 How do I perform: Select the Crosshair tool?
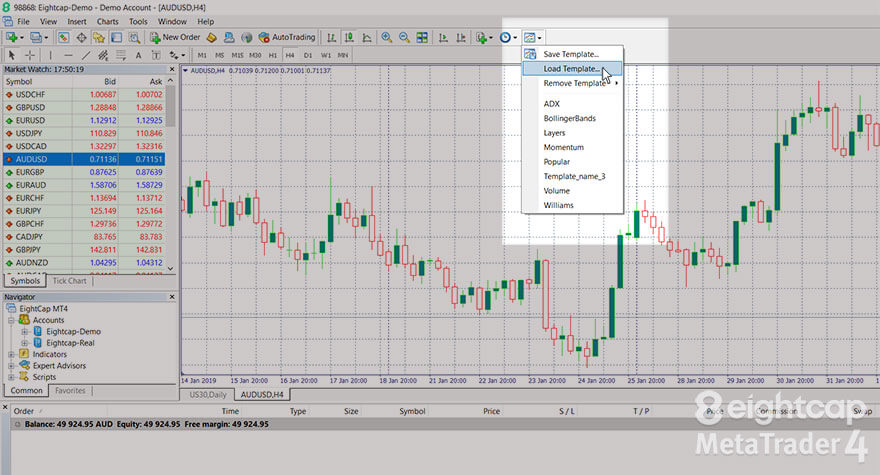[30, 55]
